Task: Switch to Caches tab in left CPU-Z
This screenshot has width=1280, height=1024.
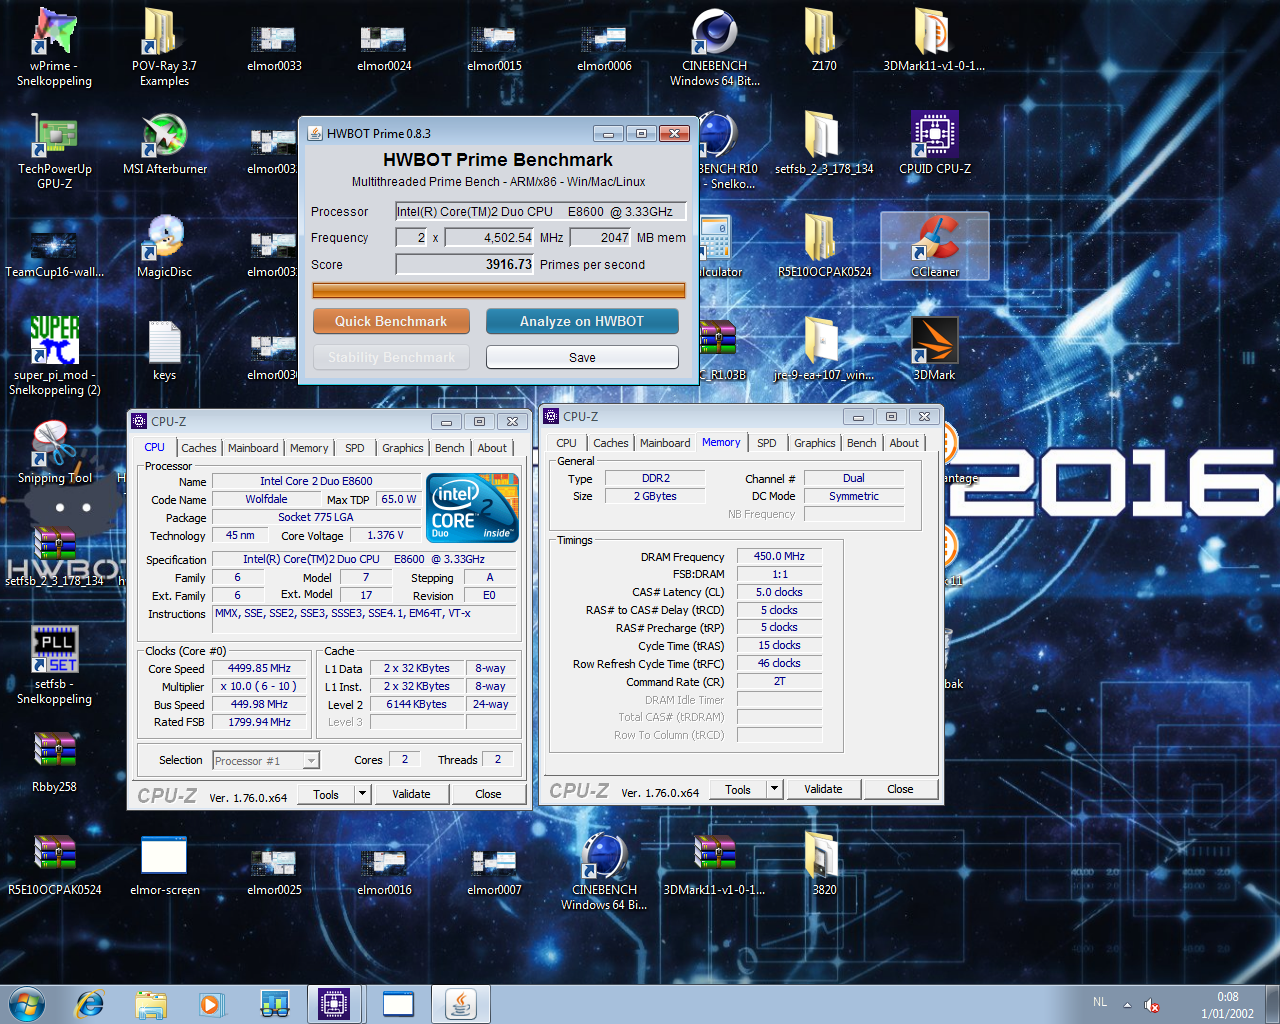Action: coord(199,448)
